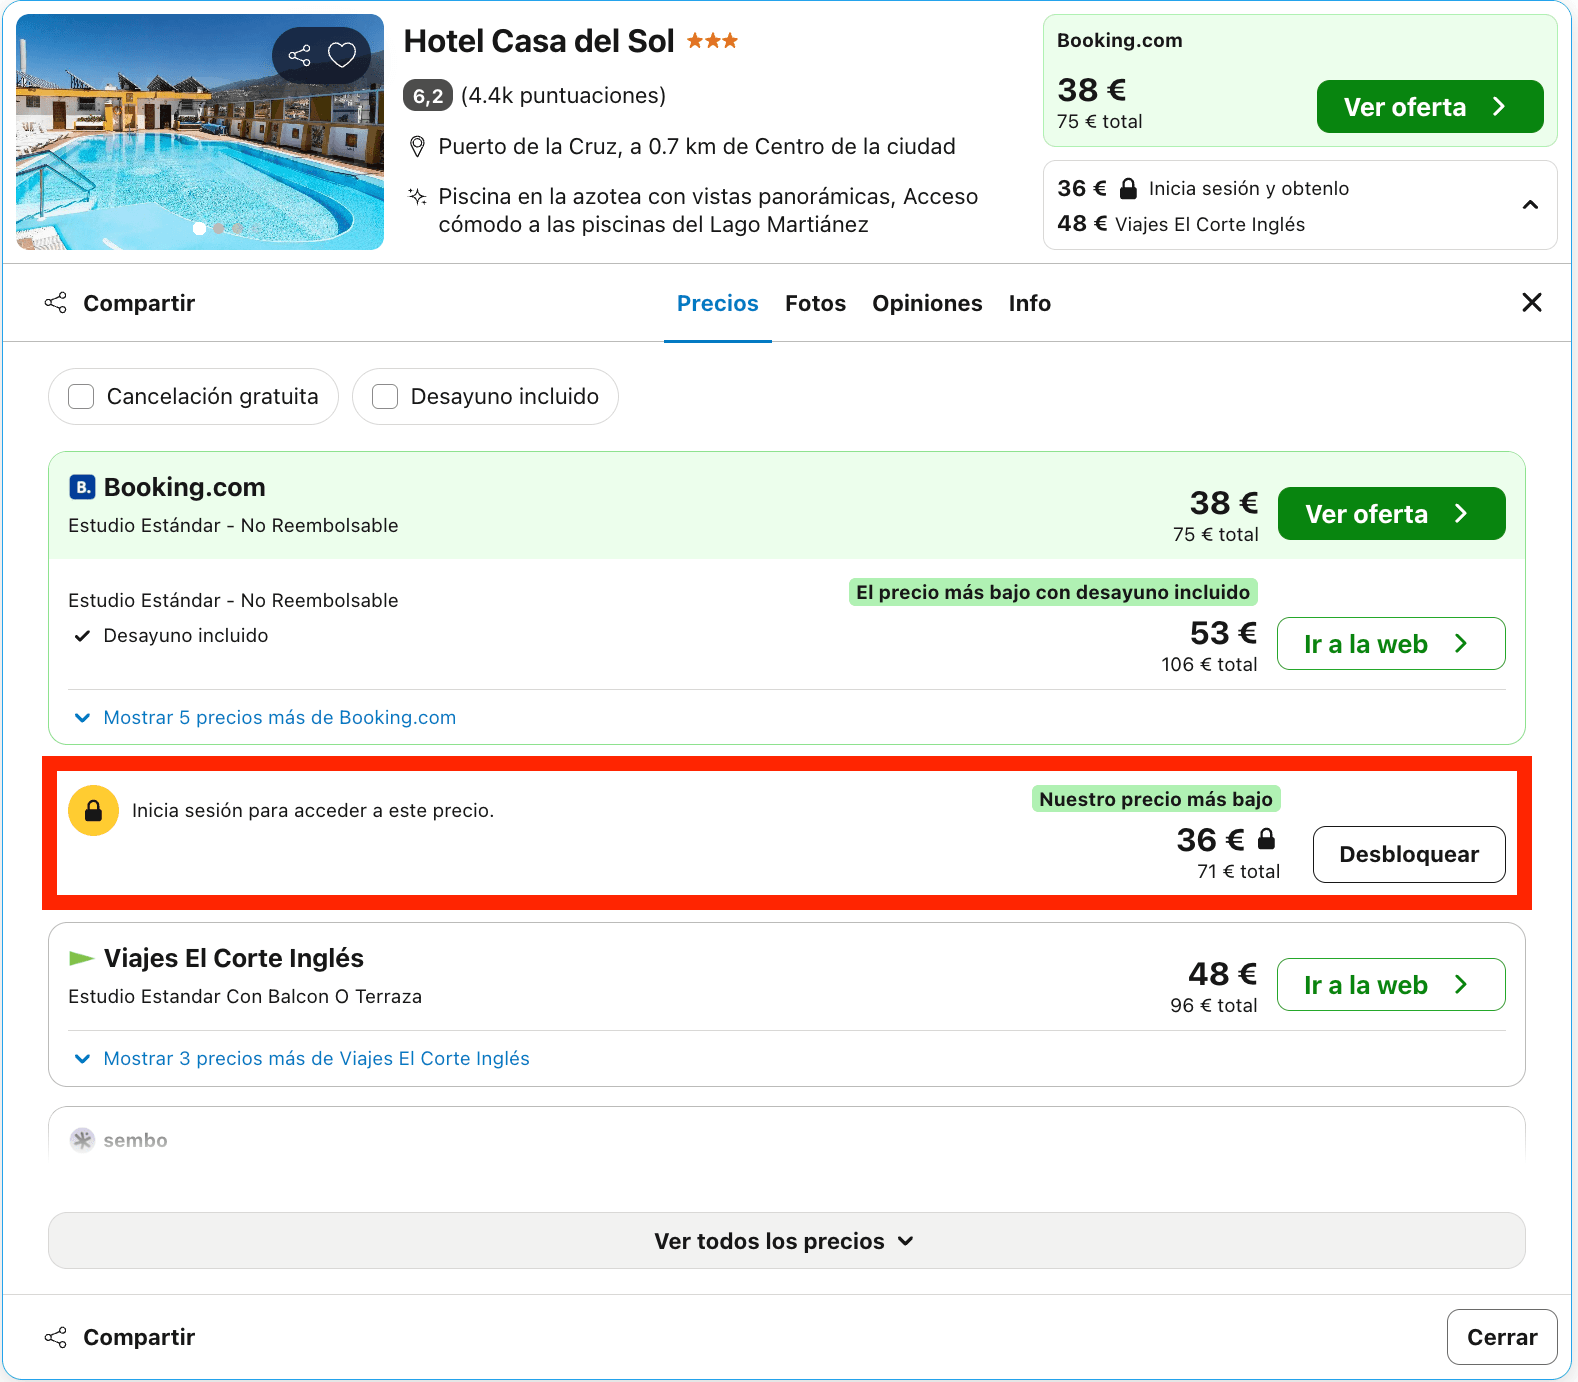Image resolution: width=1578 pixels, height=1382 pixels.
Task: Expand Ver todos los precios
Action: coord(786,1241)
